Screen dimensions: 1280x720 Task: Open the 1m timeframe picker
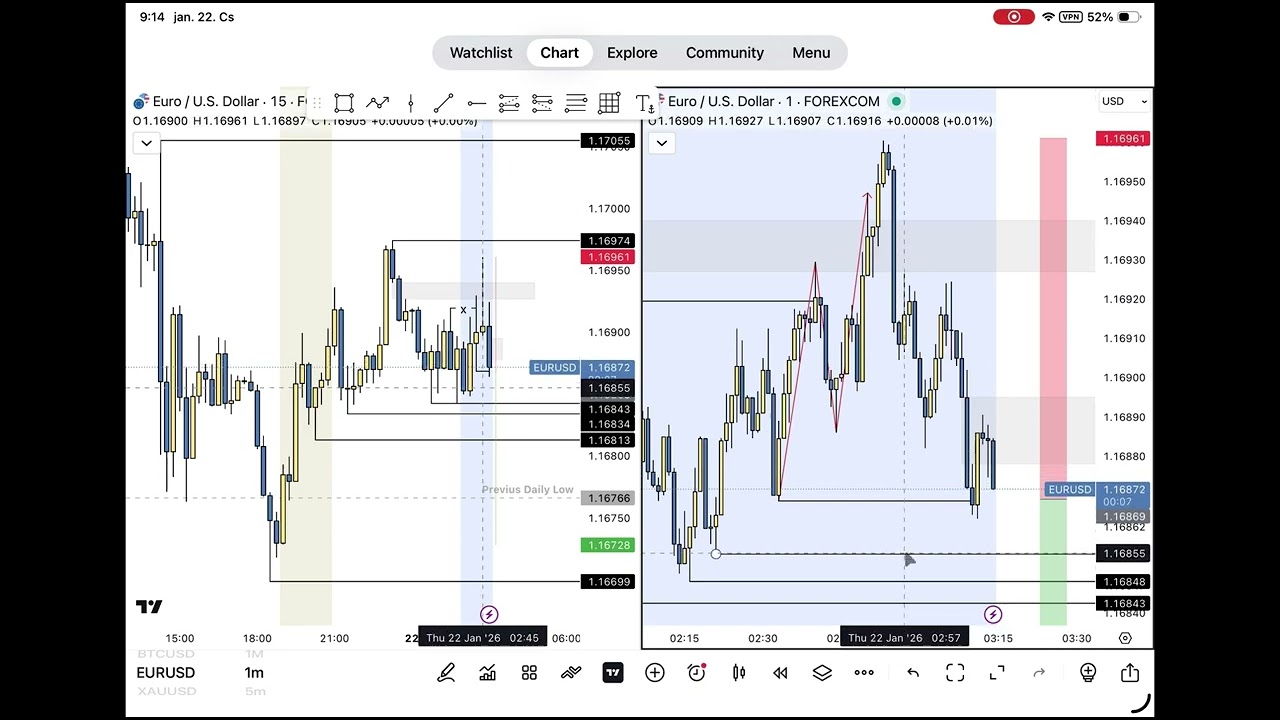tap(254, 672)
